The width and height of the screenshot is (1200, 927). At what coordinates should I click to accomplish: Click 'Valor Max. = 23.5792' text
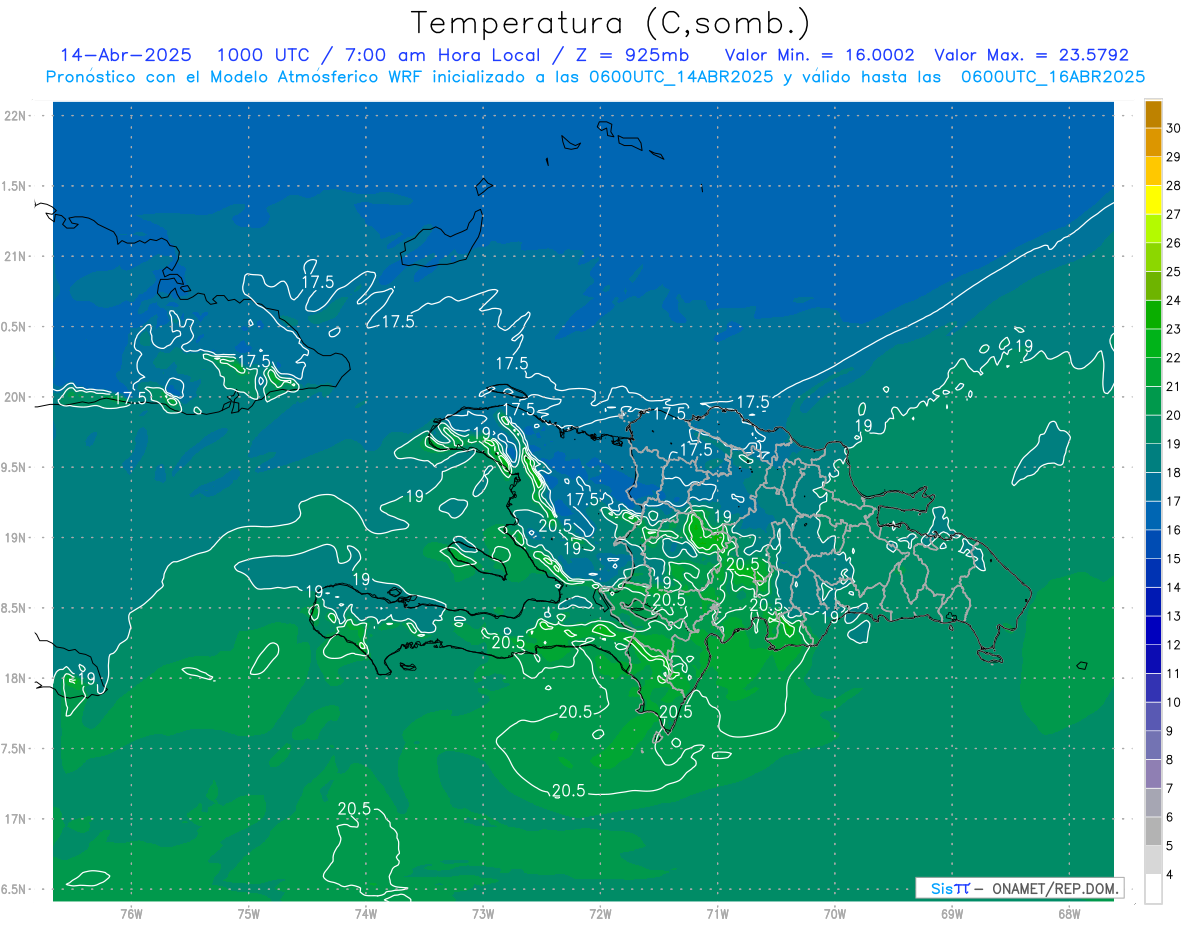point(1031,55)
